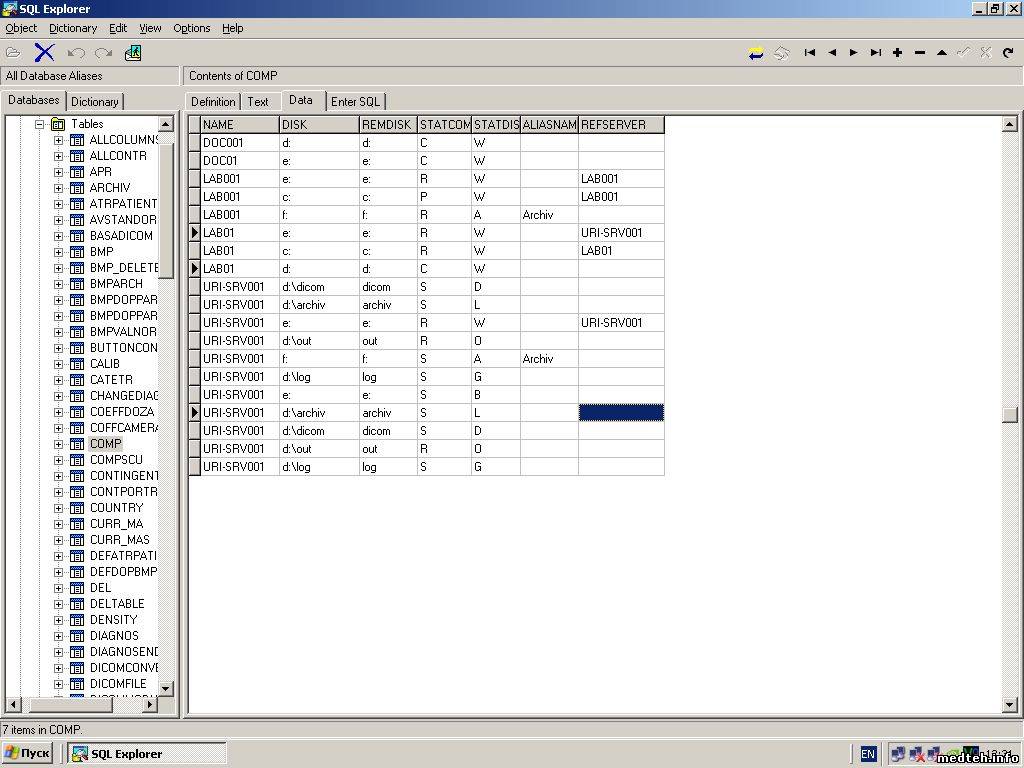Switch to the Enter SQL tab
Image resolution: width=1024 pixels, height=768 pixels.
click(x=355, y=101)
